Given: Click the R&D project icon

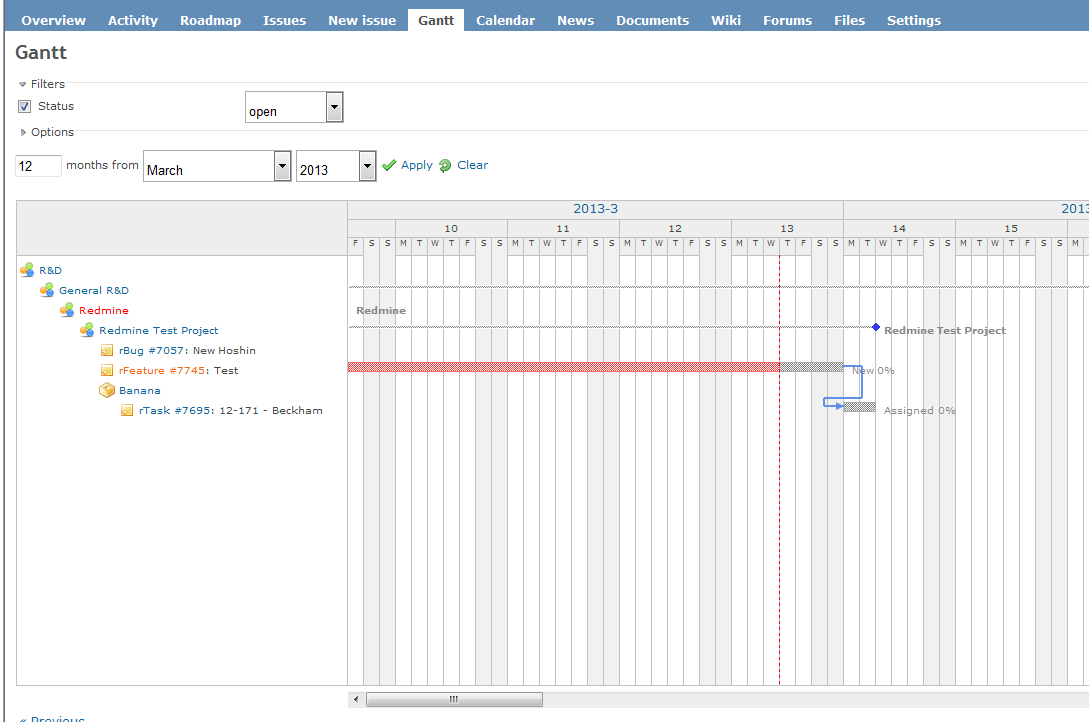Looking at the screenshot, I should pos(27,270).
